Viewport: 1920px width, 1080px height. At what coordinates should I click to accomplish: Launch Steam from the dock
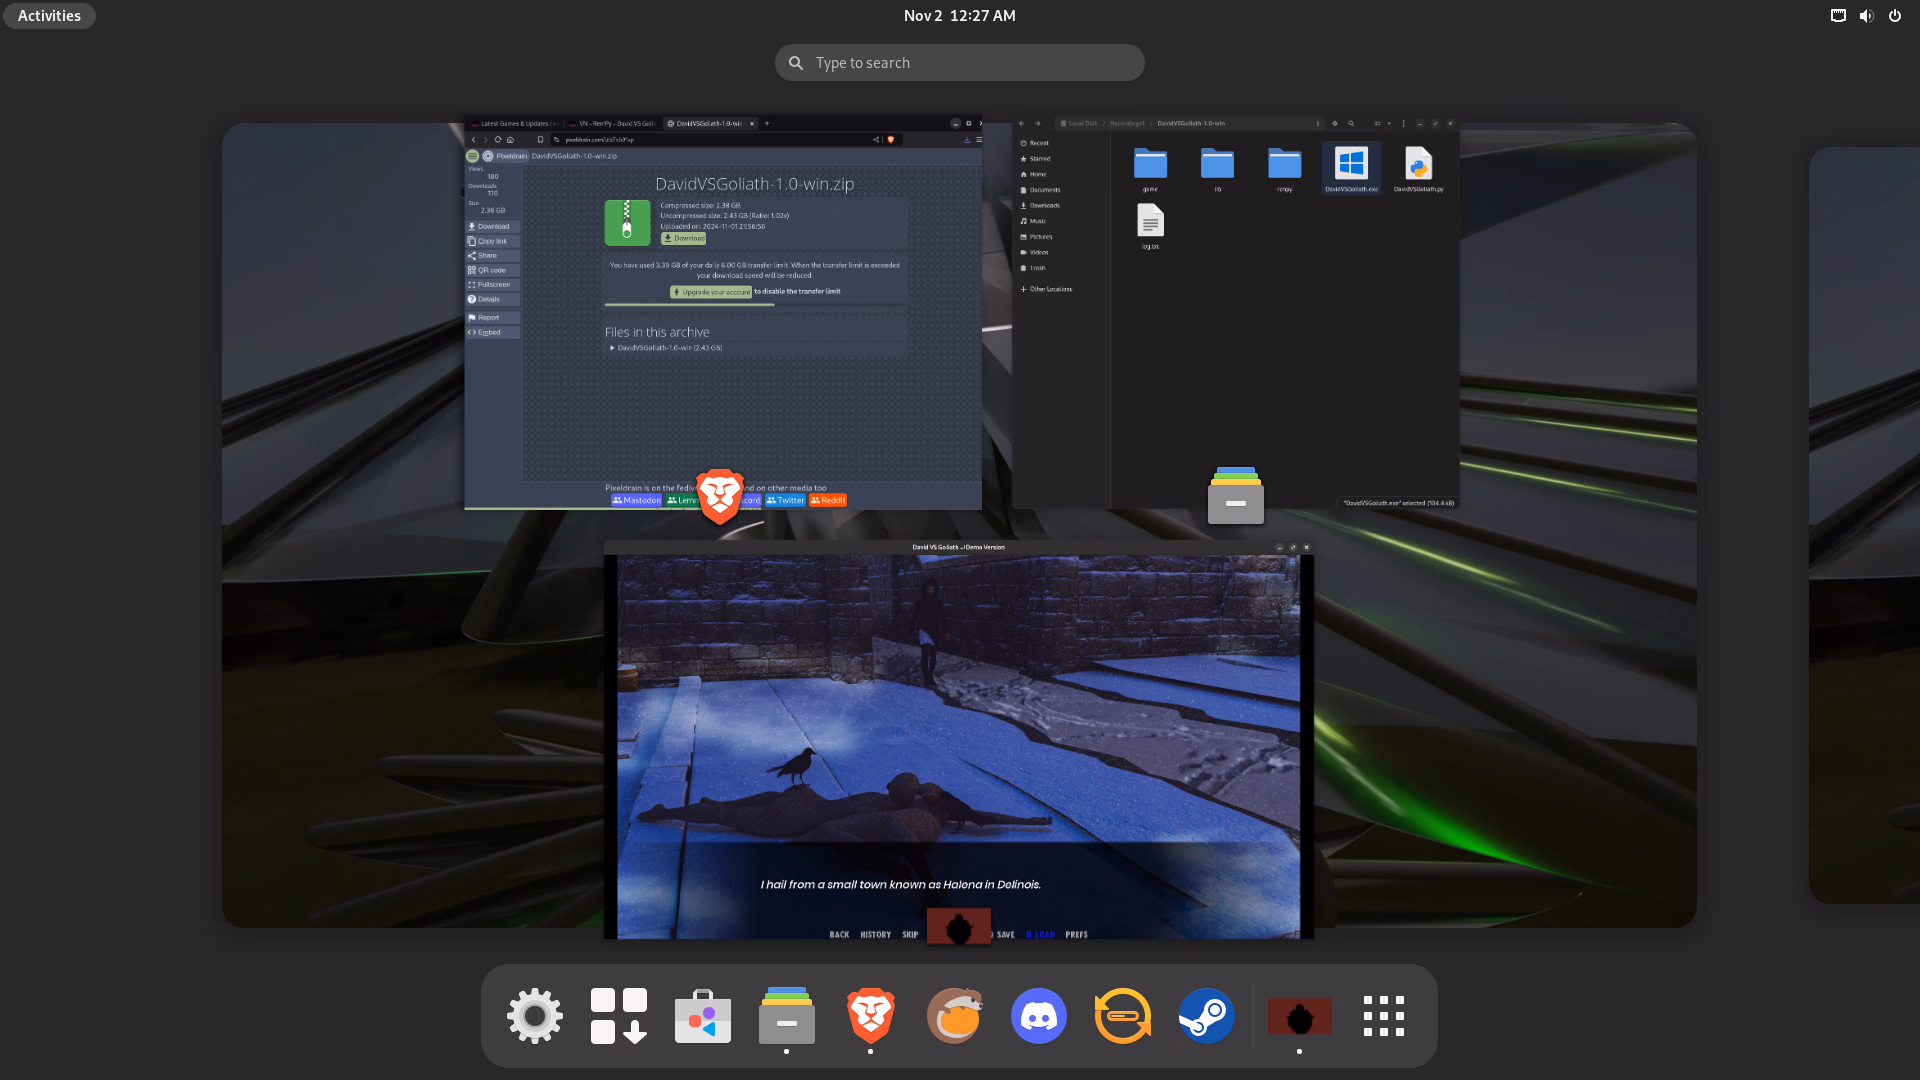pos(1207,1016)
